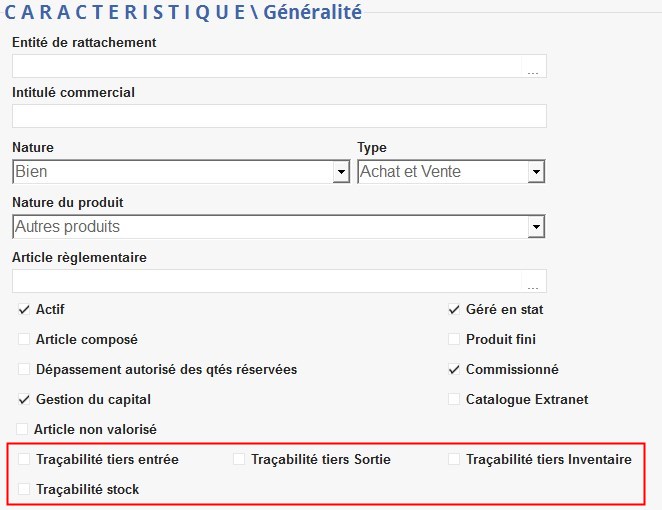Image resolution: width=662 pixels, height=510 pixels.
Task: Uncheck the Géré en stat checkbox
Action: coord(454,310)
